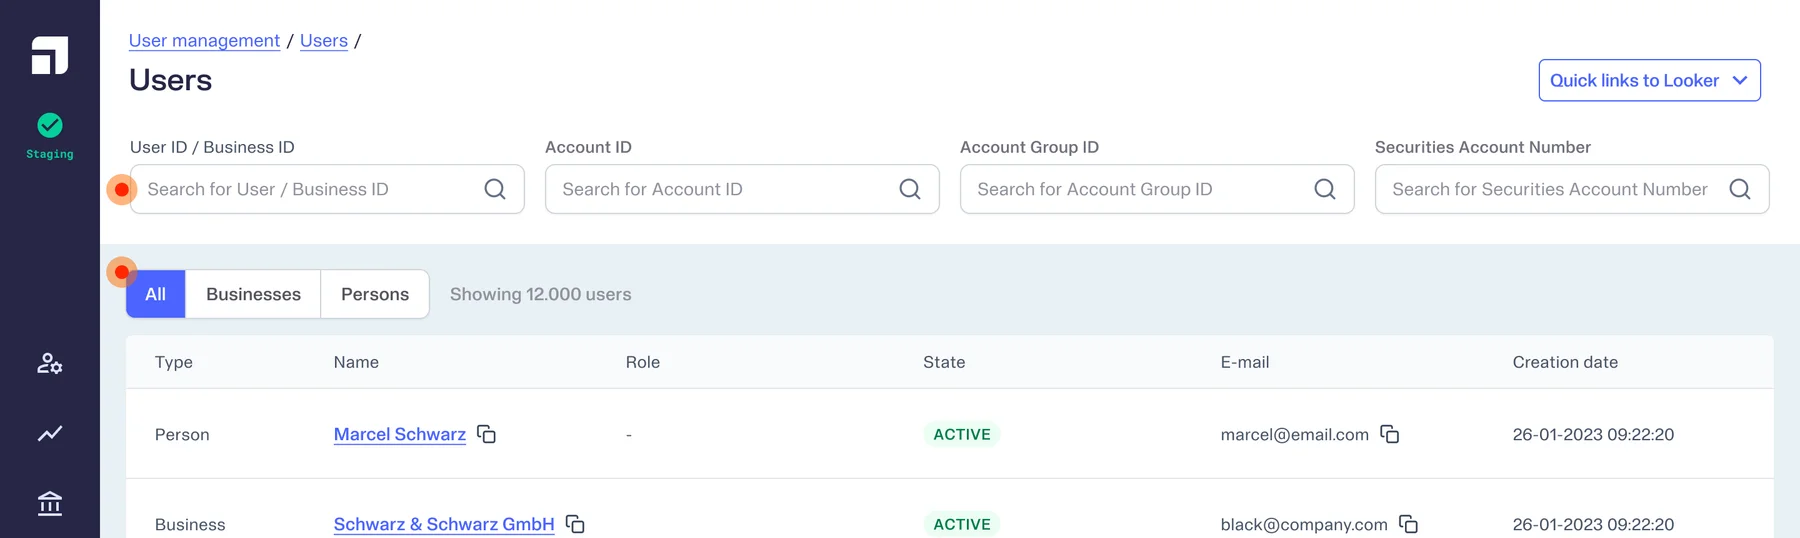
Task: Click the Business type cell
Action: (190, 524)
